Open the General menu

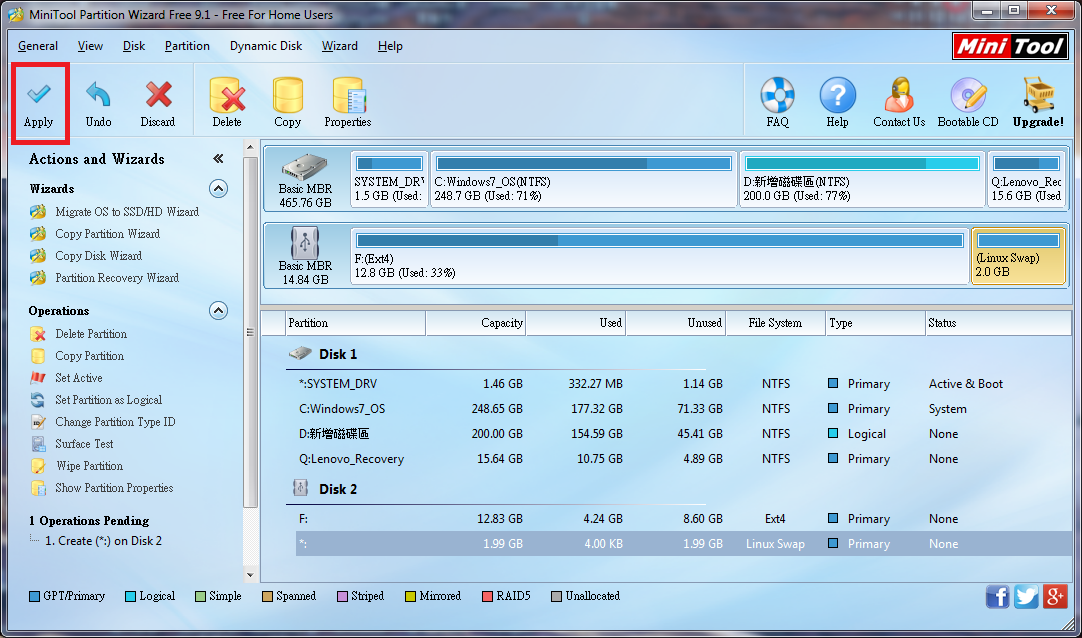tap(38, 46)
